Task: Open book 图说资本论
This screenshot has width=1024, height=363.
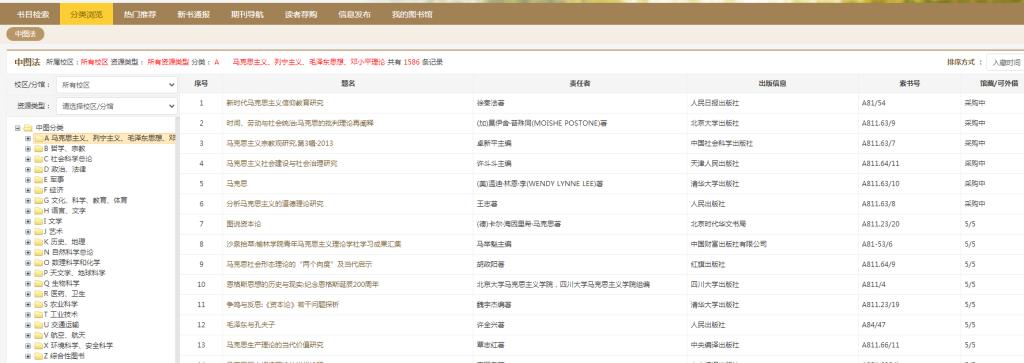Action: [244, 225]
